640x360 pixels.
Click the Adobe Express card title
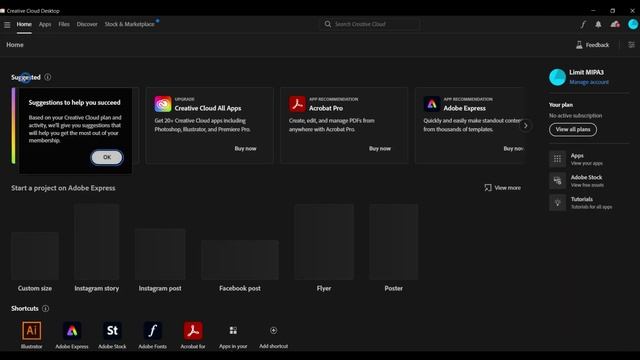[464, 108]
